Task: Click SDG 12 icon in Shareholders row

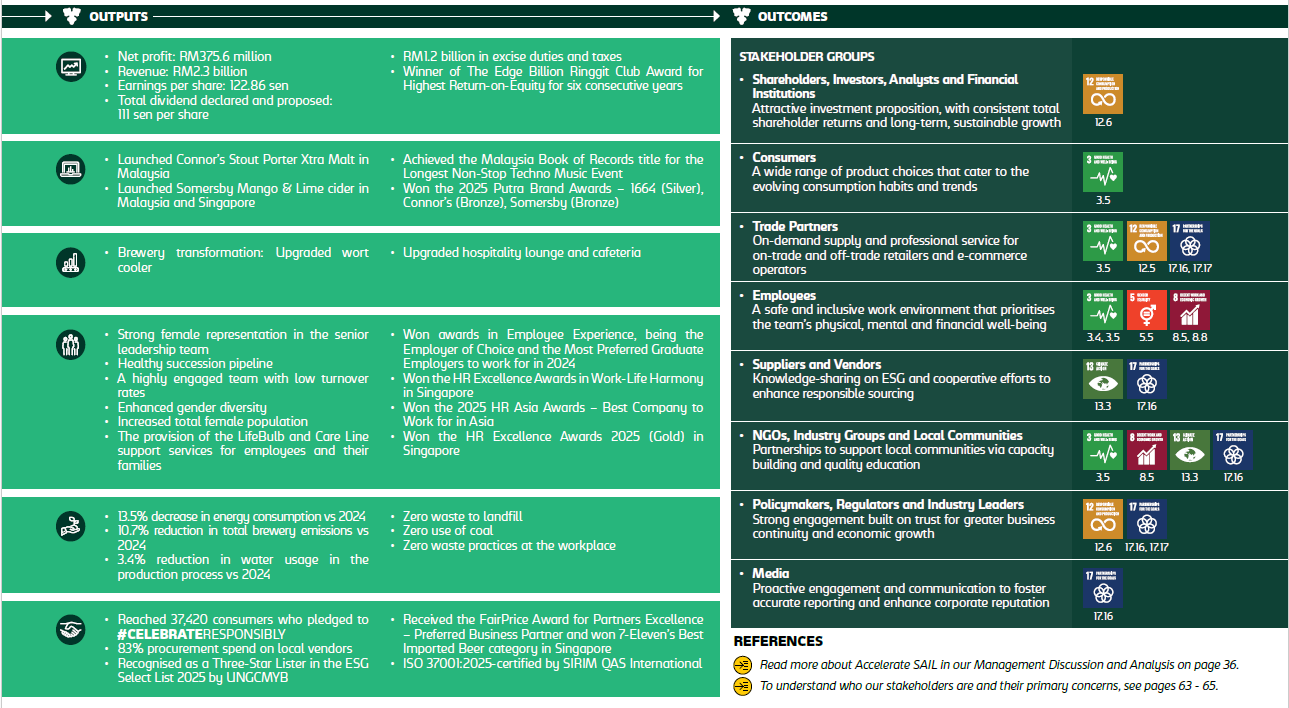Action: 1103,94
